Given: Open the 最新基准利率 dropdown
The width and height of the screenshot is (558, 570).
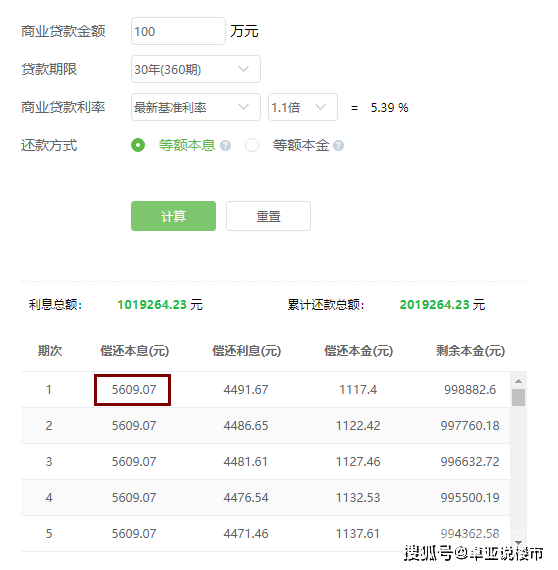Looking at the screenshot, I should [196, 107].
